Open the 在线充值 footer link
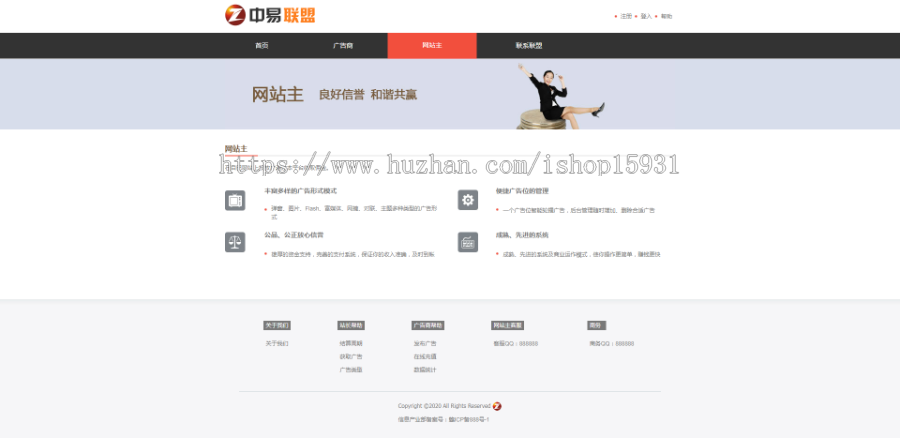Screen dimensions: 900x438 pyautogui.click(x=425, y=356)
